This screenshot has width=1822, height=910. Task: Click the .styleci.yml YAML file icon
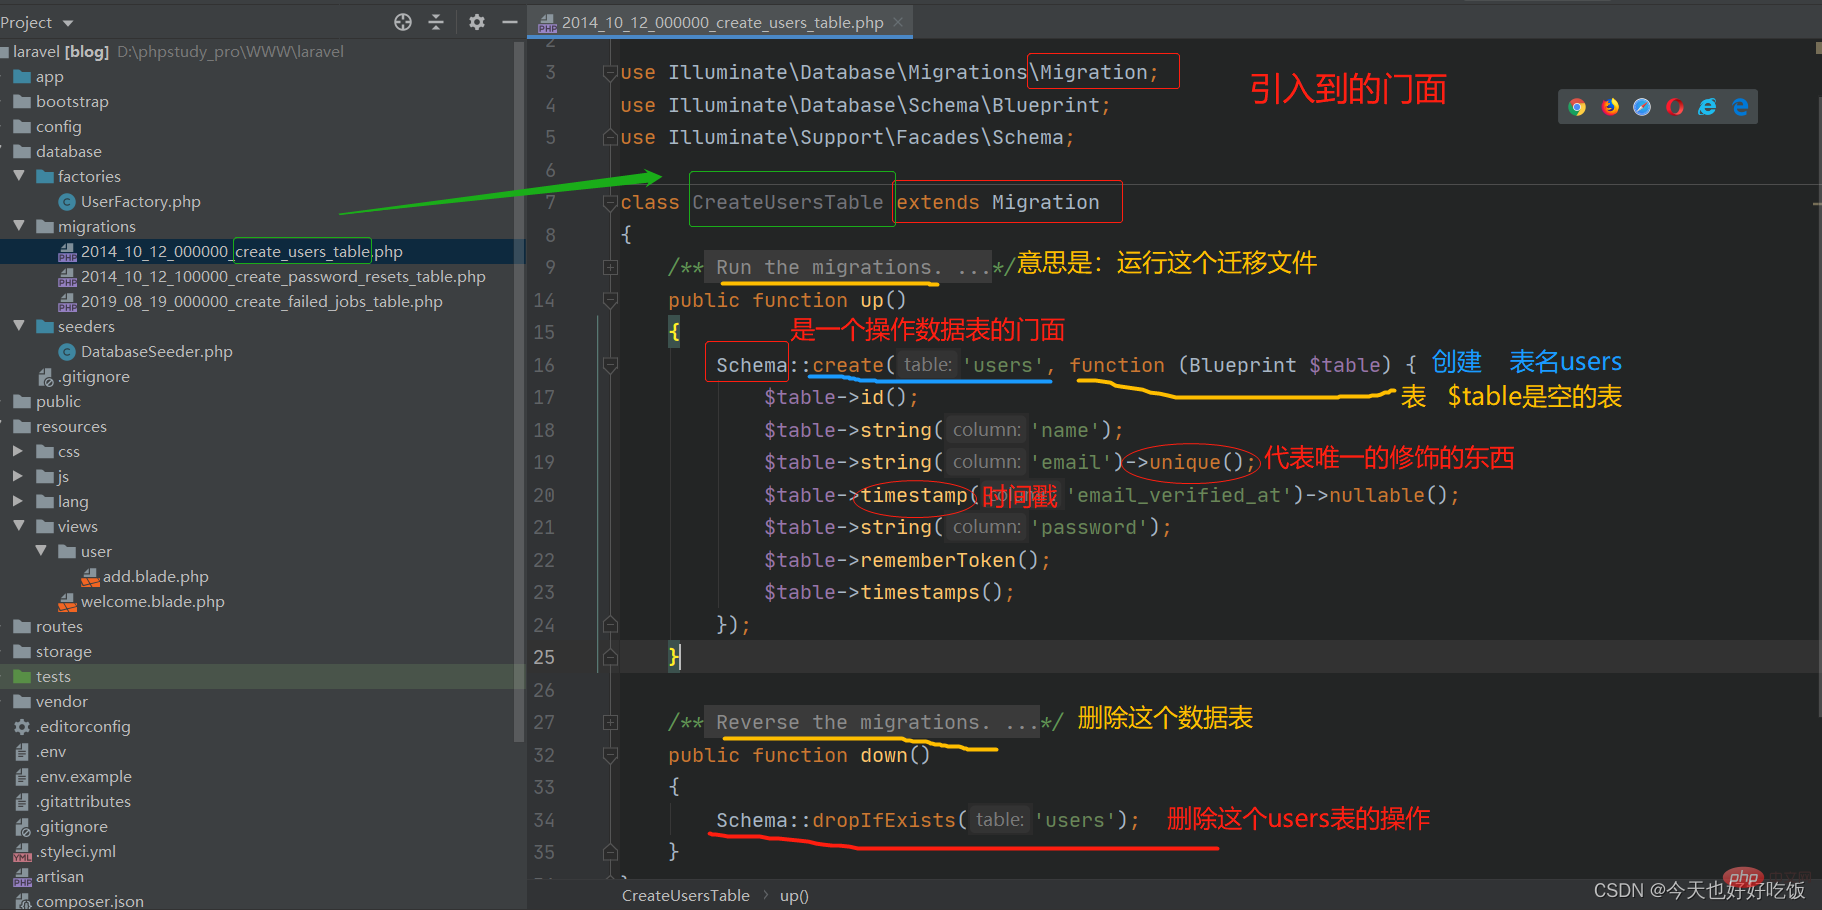pos(22,852)
